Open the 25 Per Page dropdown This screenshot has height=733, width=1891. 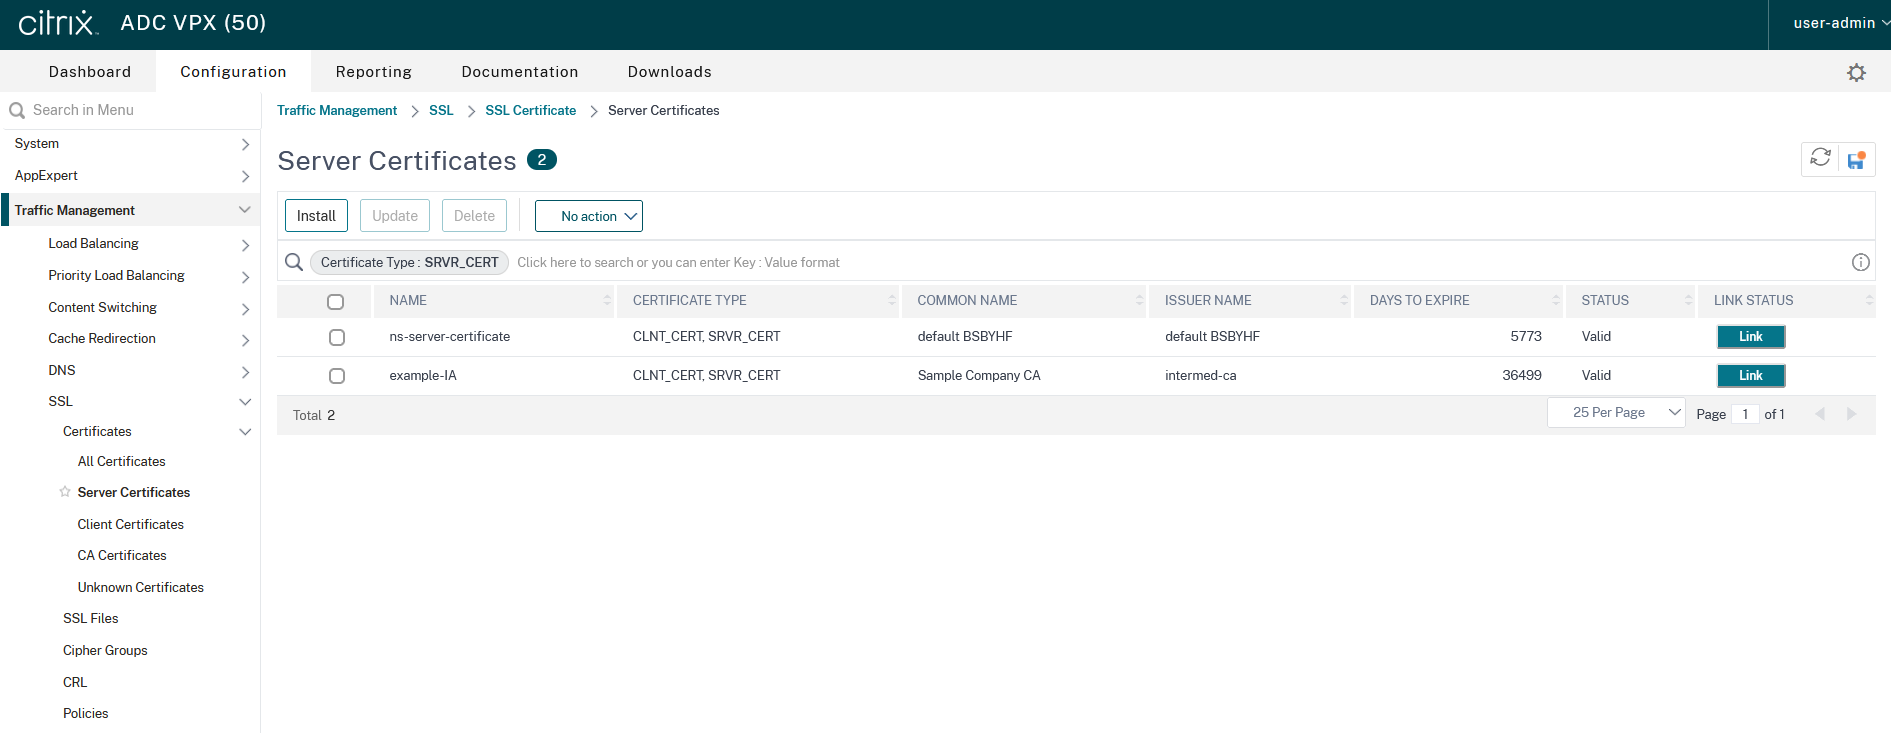coord(1615,413)
